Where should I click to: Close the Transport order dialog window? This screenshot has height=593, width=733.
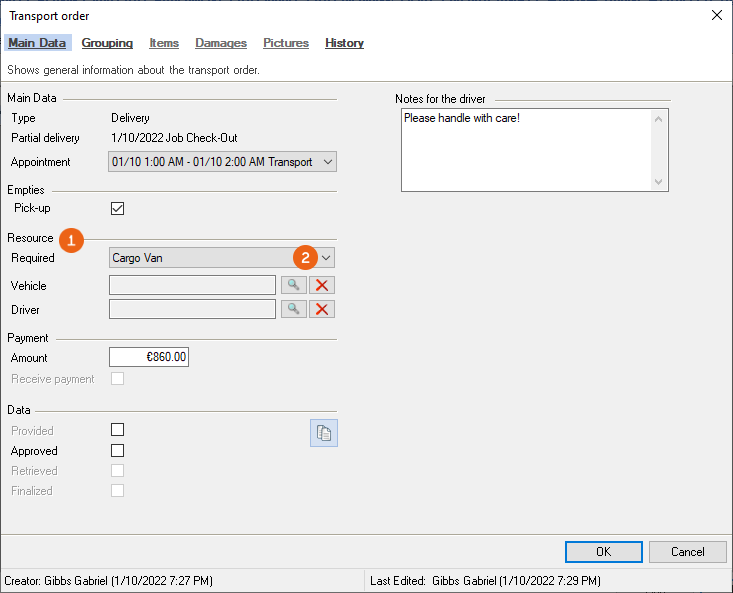[x=716, y=15]
